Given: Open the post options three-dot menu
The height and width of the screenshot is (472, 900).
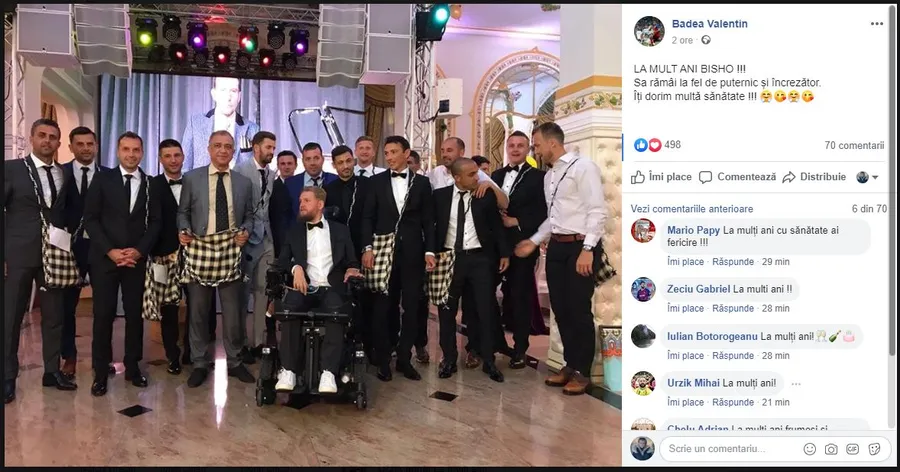Looking at the screenshot, I should [x=876, y=24].
